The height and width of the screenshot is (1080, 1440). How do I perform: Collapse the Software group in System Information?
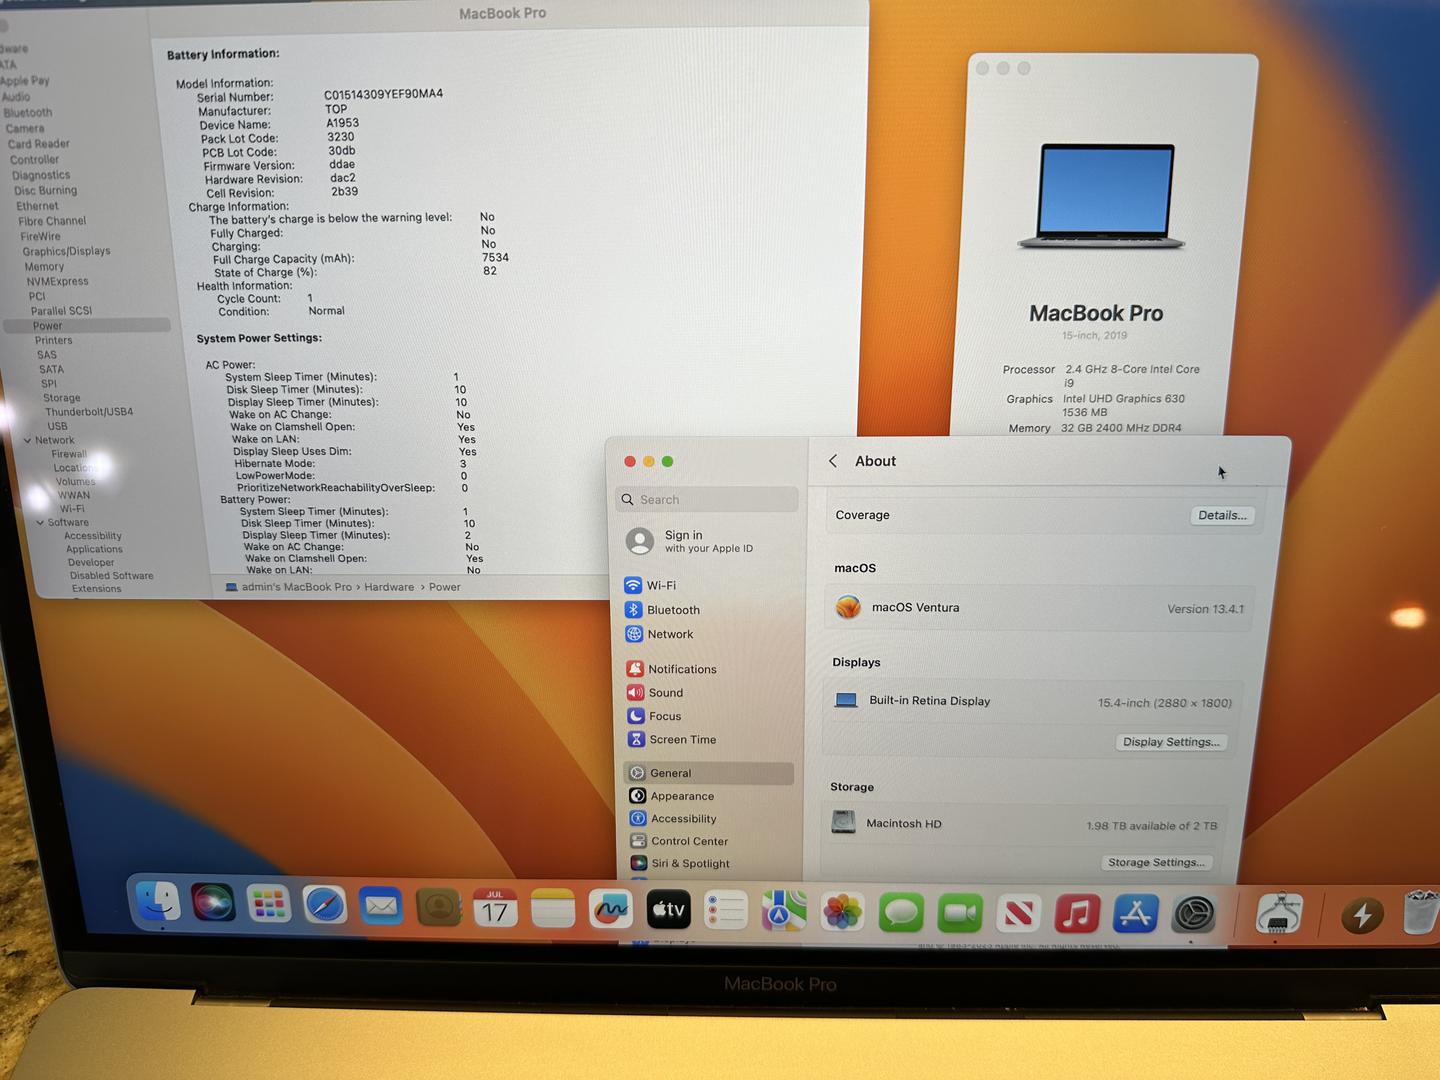(x=40, y=522)
